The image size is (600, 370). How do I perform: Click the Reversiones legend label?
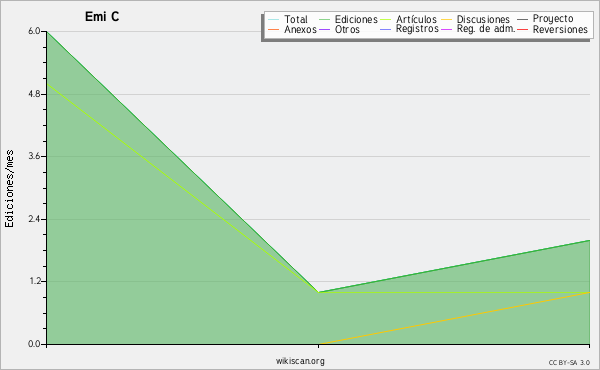560,29
